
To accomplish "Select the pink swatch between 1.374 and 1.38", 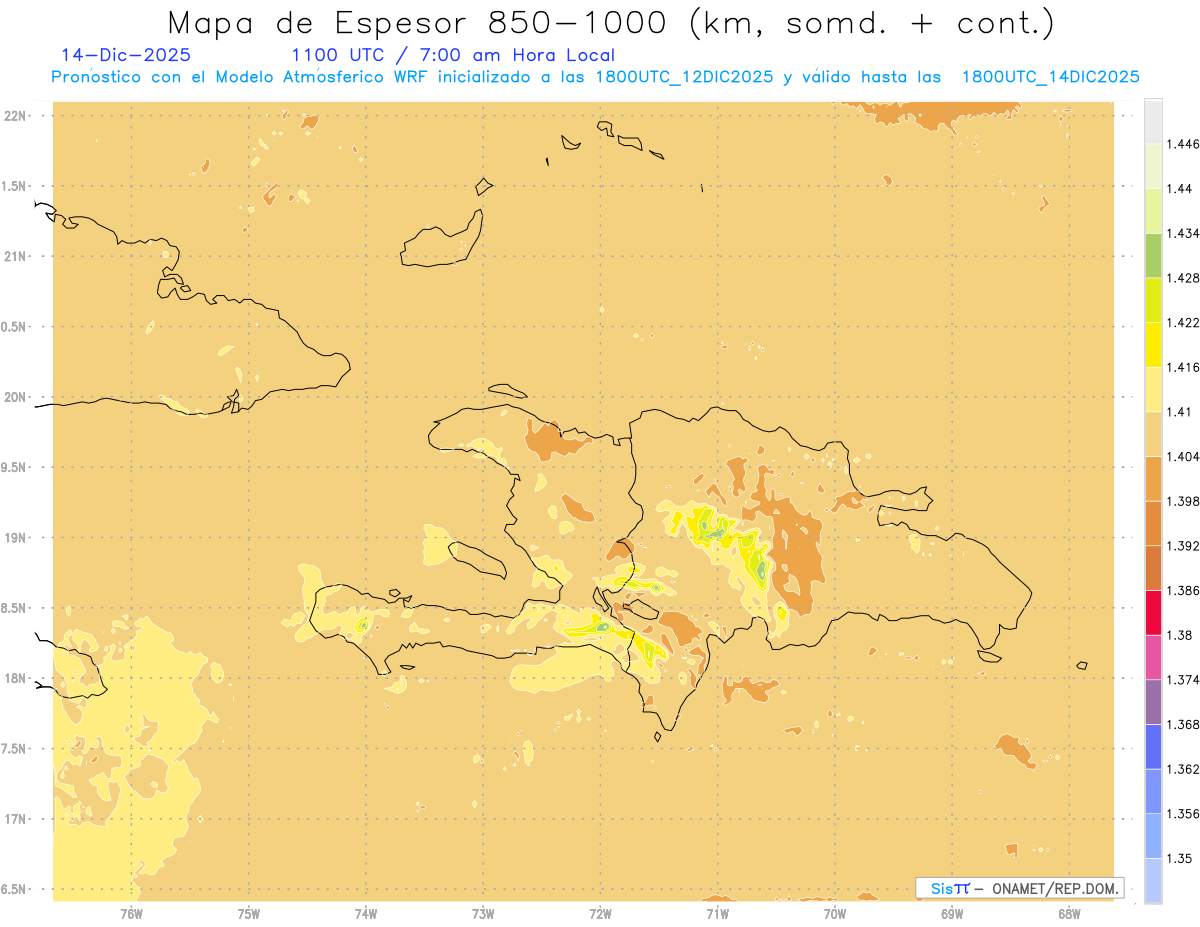I will (x=1153, y=657).
